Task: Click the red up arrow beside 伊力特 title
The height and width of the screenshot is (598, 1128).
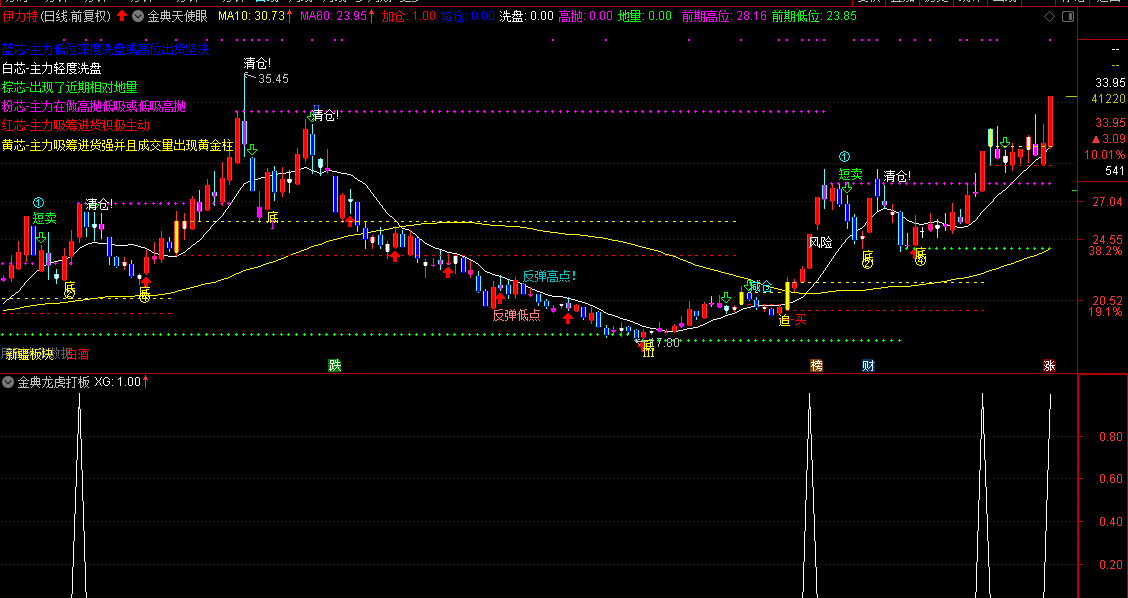Action: coord(122,16)
